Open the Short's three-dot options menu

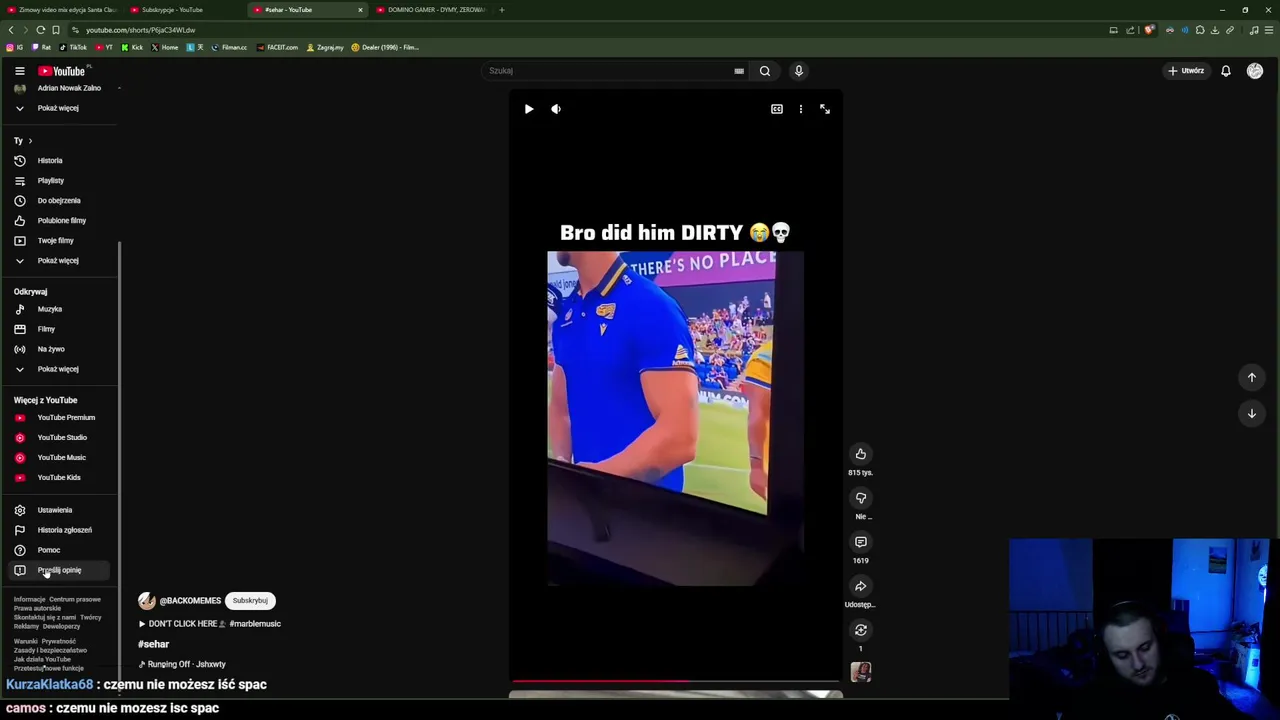click(x=801, y=109)
